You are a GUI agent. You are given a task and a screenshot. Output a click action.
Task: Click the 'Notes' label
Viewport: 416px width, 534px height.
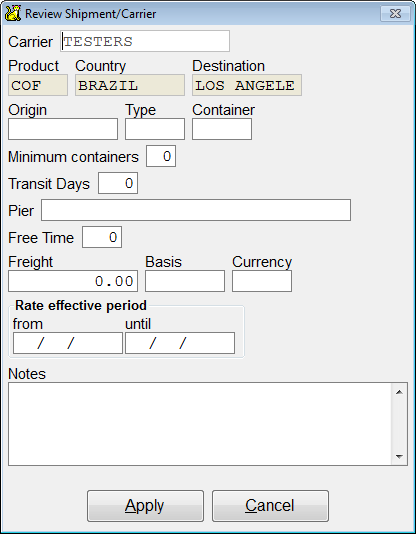[x=27, y=374]
